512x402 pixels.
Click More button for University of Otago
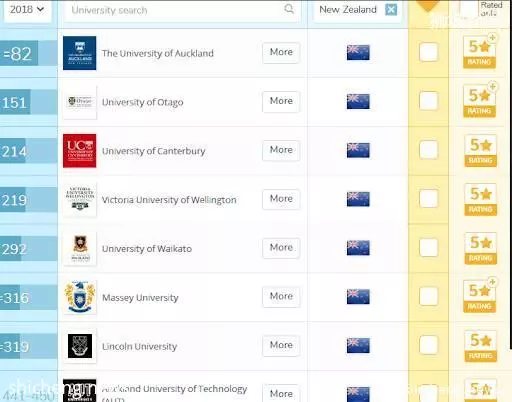click(x=281, y=101)
